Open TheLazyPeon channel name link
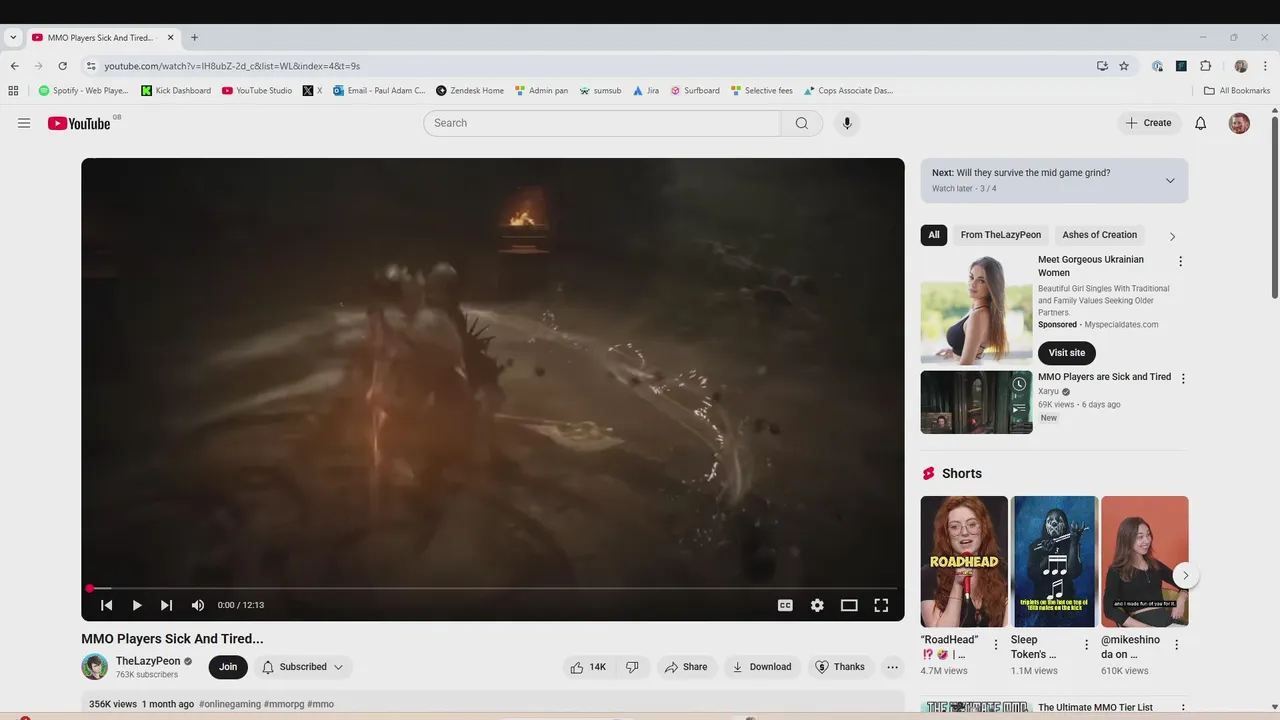The image size is (1280, 720). coord(148,661)
